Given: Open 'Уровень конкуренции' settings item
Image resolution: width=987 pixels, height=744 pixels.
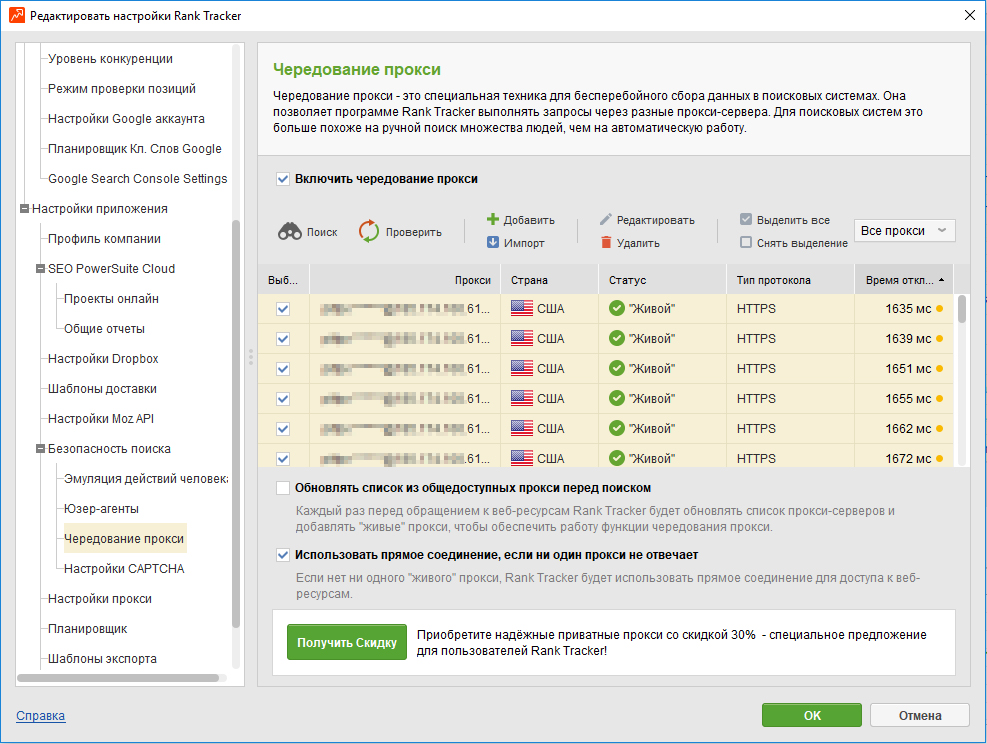Looking at the screenshot, I should [110, 59].
